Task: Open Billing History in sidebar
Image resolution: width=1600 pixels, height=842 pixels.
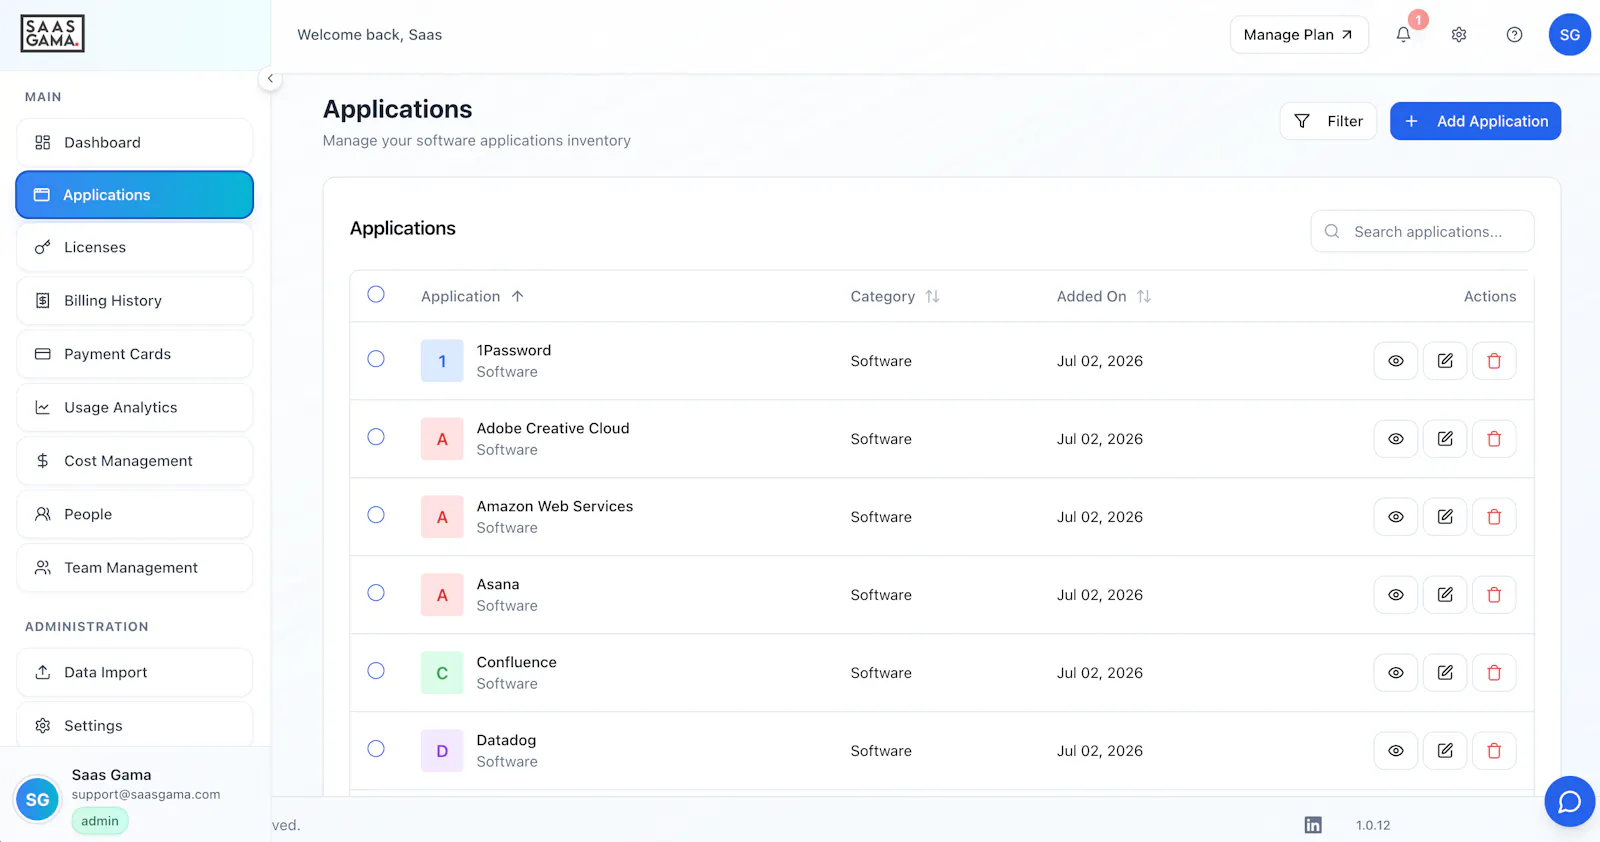Action: click(x=134, y=301)
